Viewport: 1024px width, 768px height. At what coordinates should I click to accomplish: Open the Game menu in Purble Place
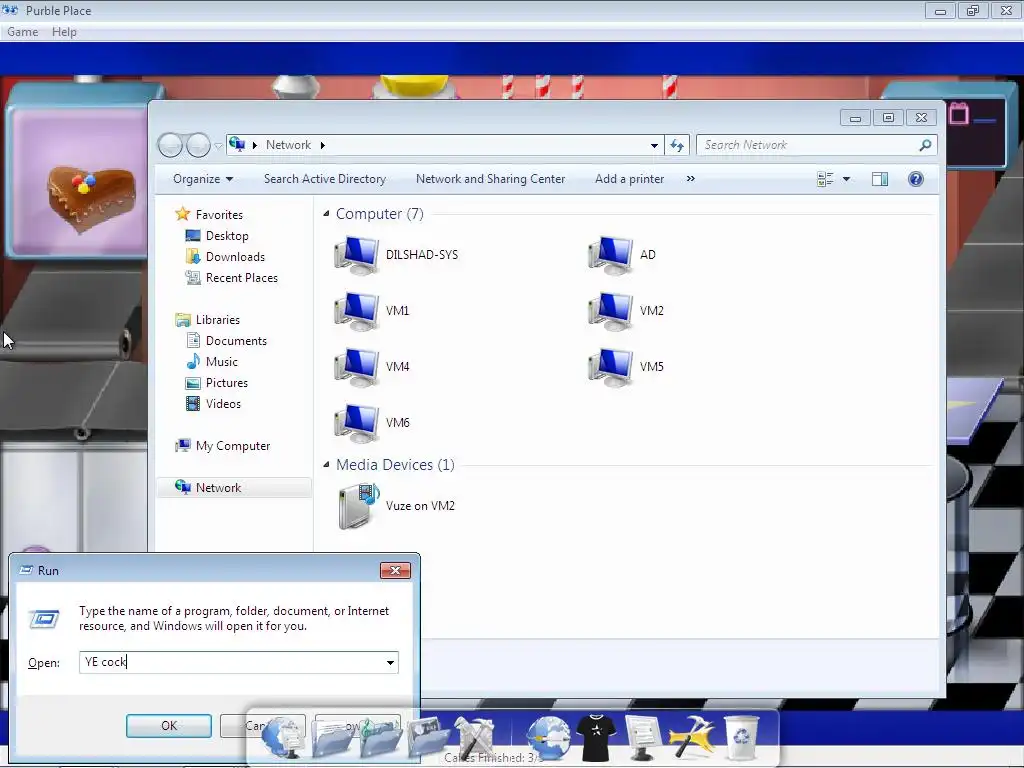click(23, 32)
